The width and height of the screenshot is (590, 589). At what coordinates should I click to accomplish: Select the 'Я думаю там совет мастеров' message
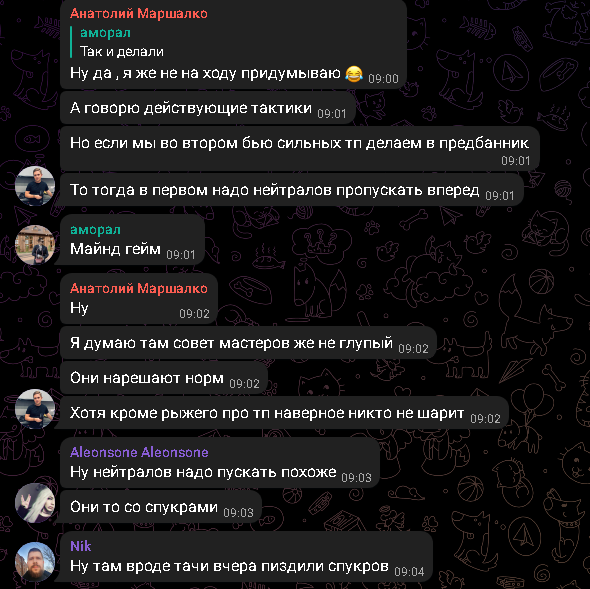(248, 343)
